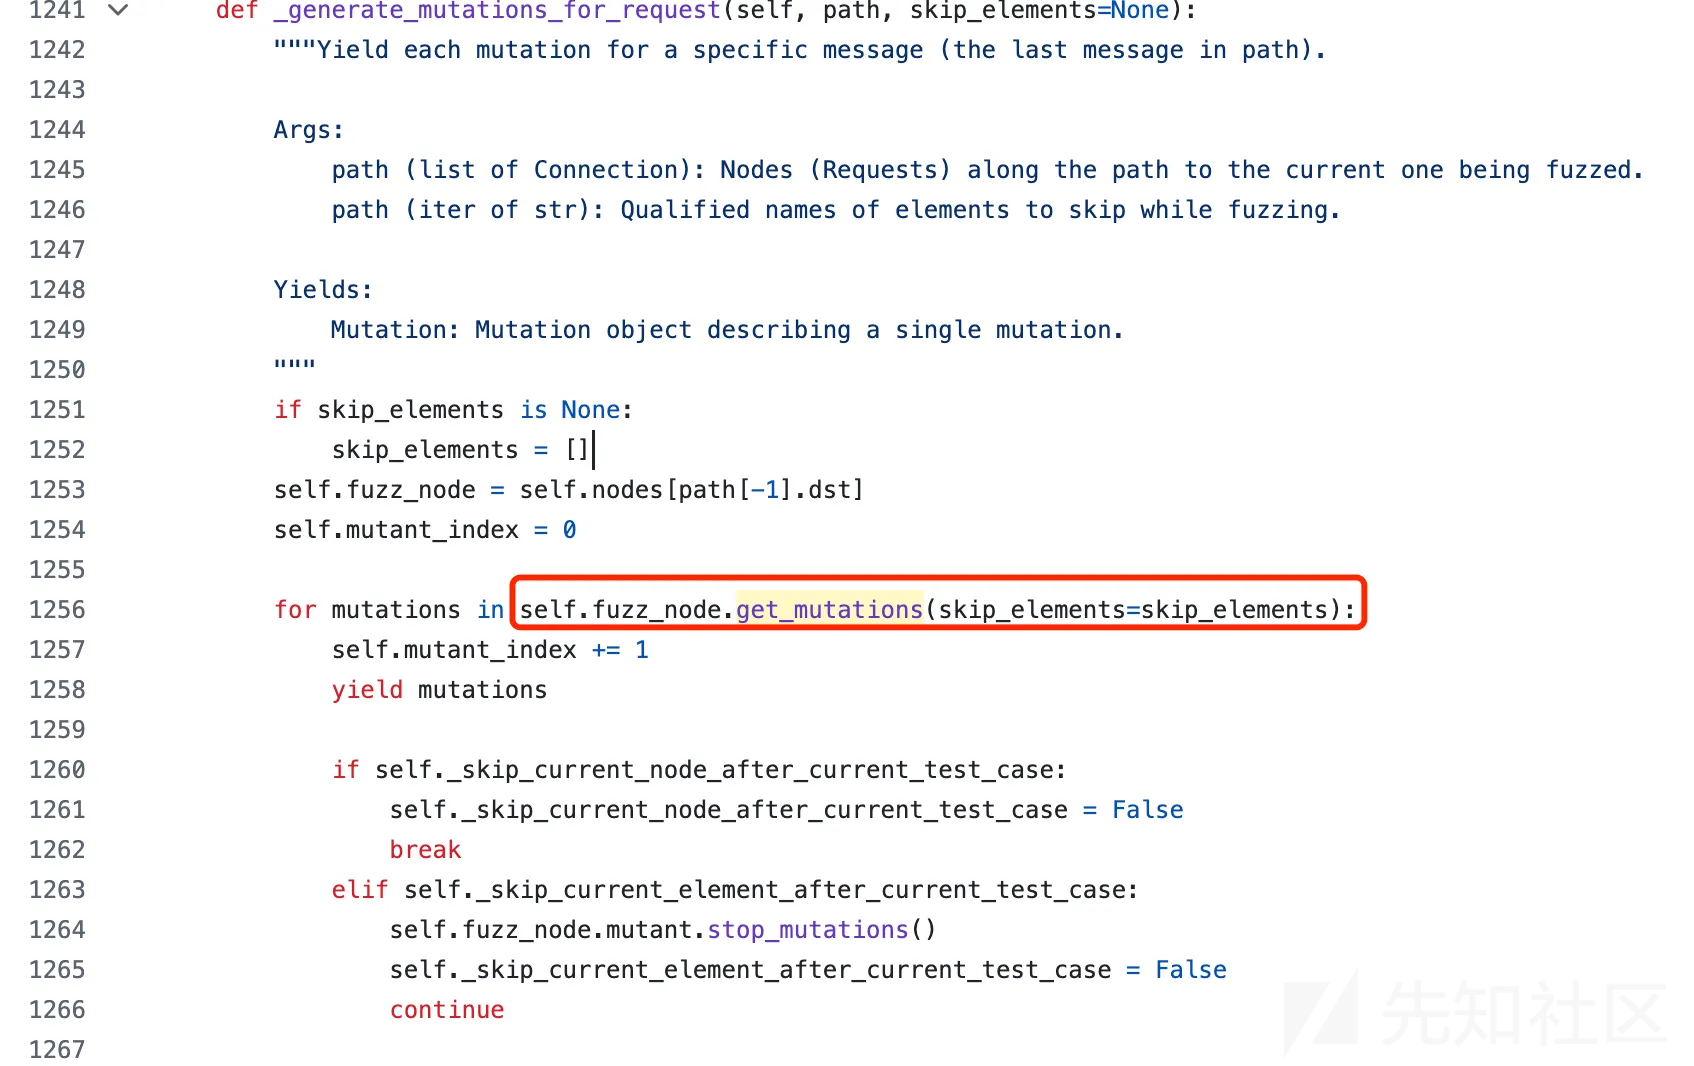
Task: Click the break statement on line 1262
Action: click(x=425, y=850)
